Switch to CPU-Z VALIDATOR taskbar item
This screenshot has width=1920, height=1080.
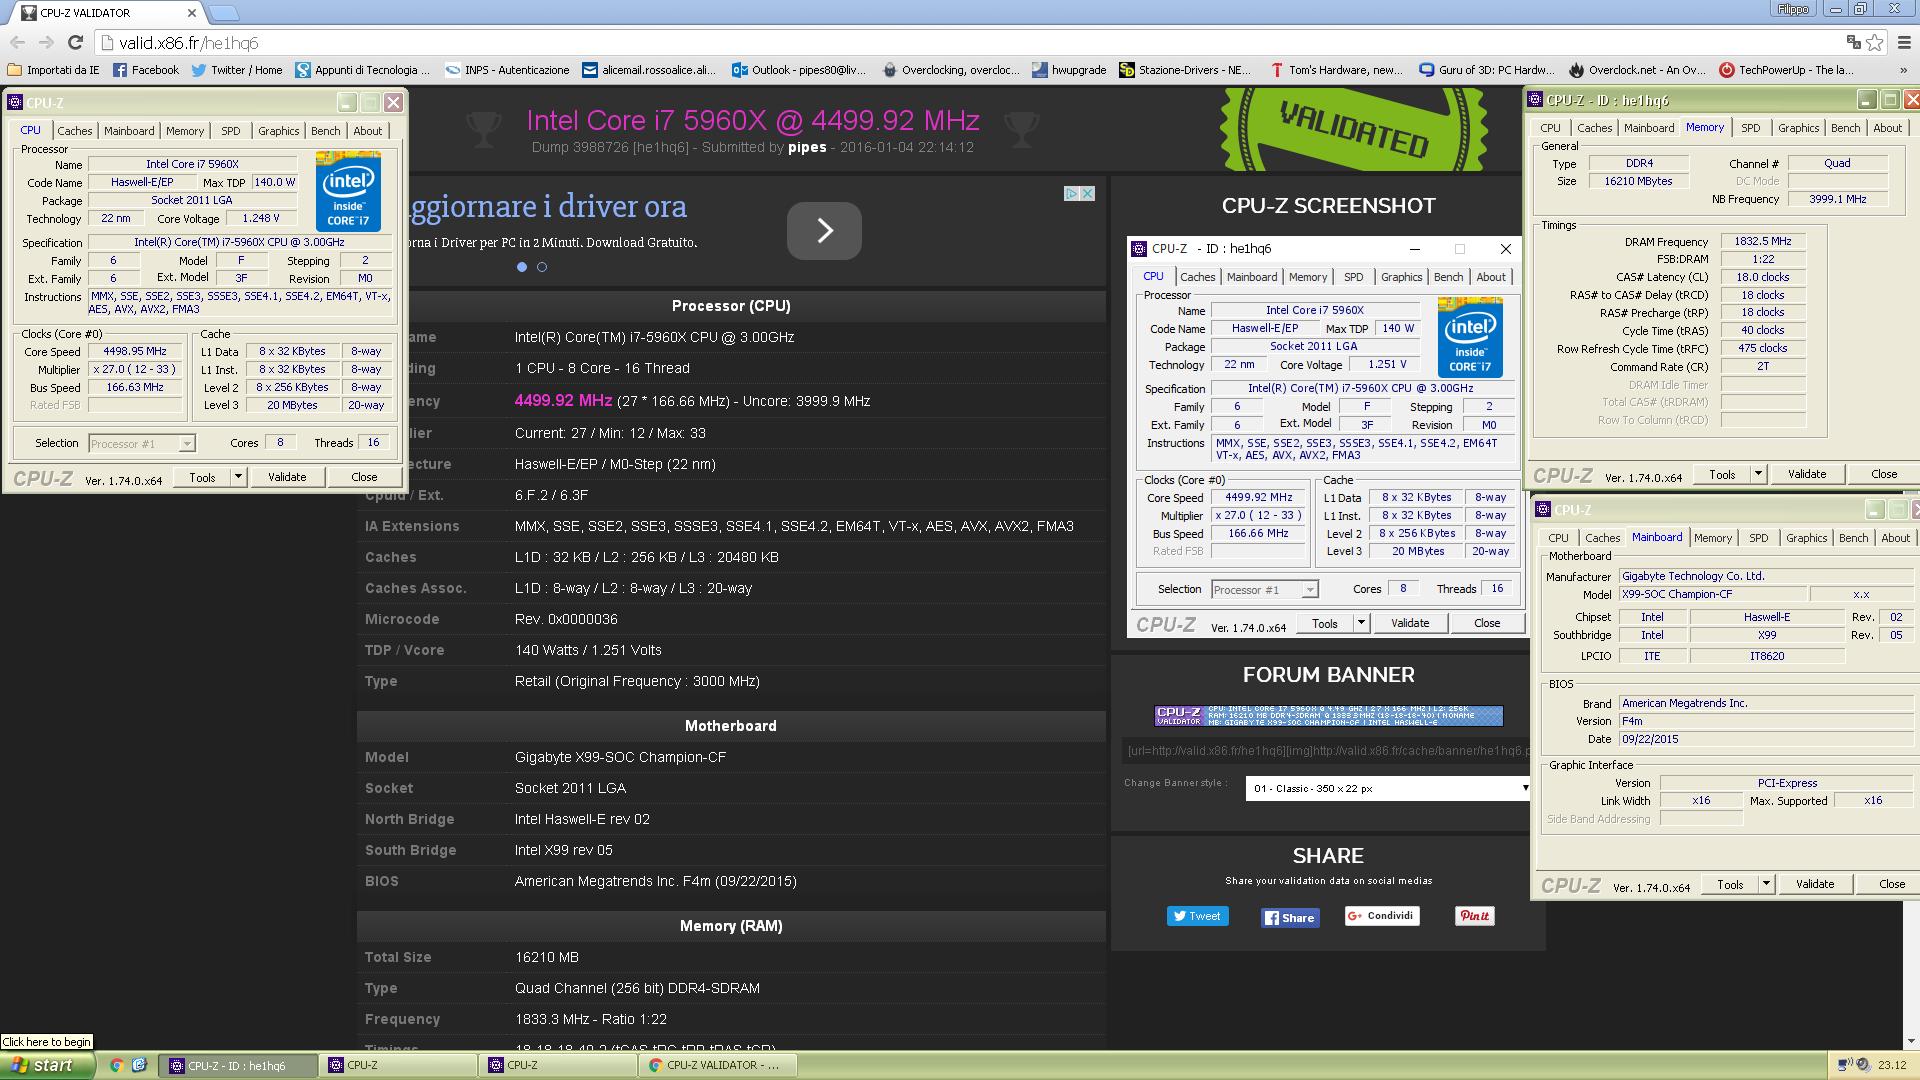coord(718,1065)
